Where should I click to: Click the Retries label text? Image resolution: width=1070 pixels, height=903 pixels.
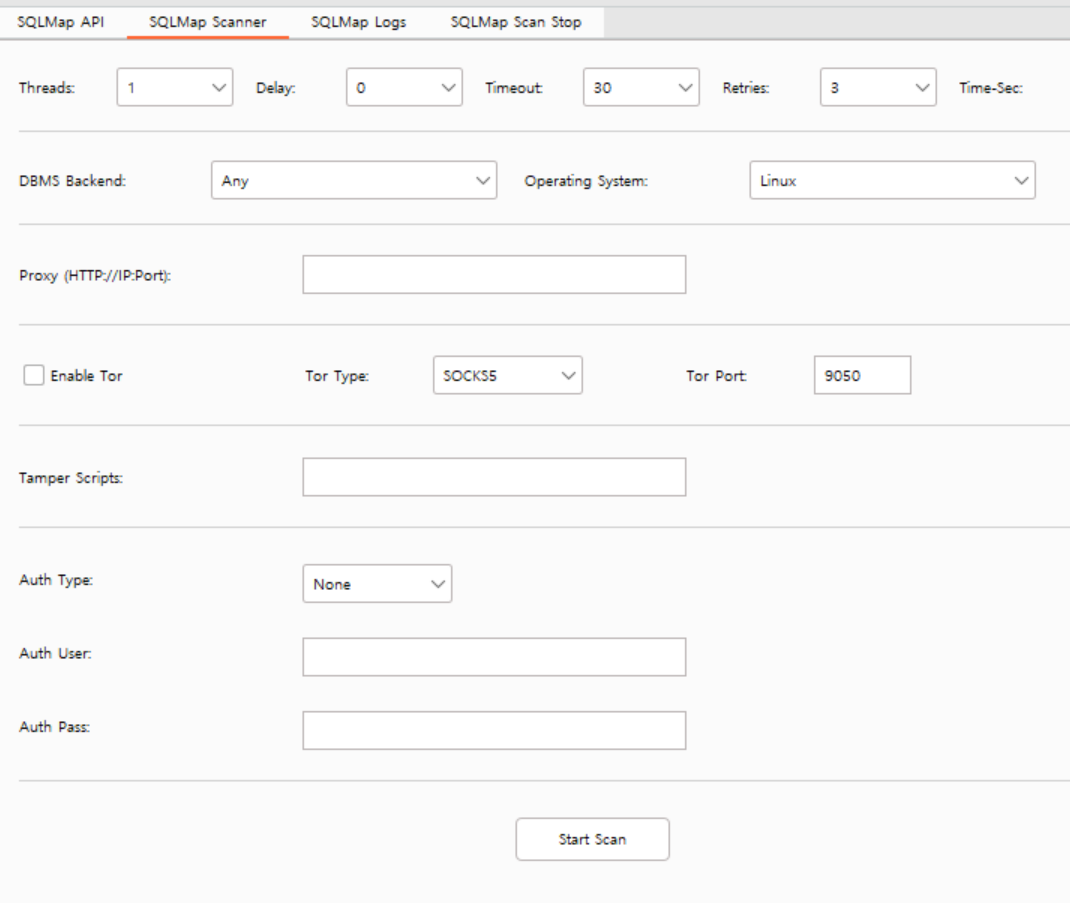746,88
